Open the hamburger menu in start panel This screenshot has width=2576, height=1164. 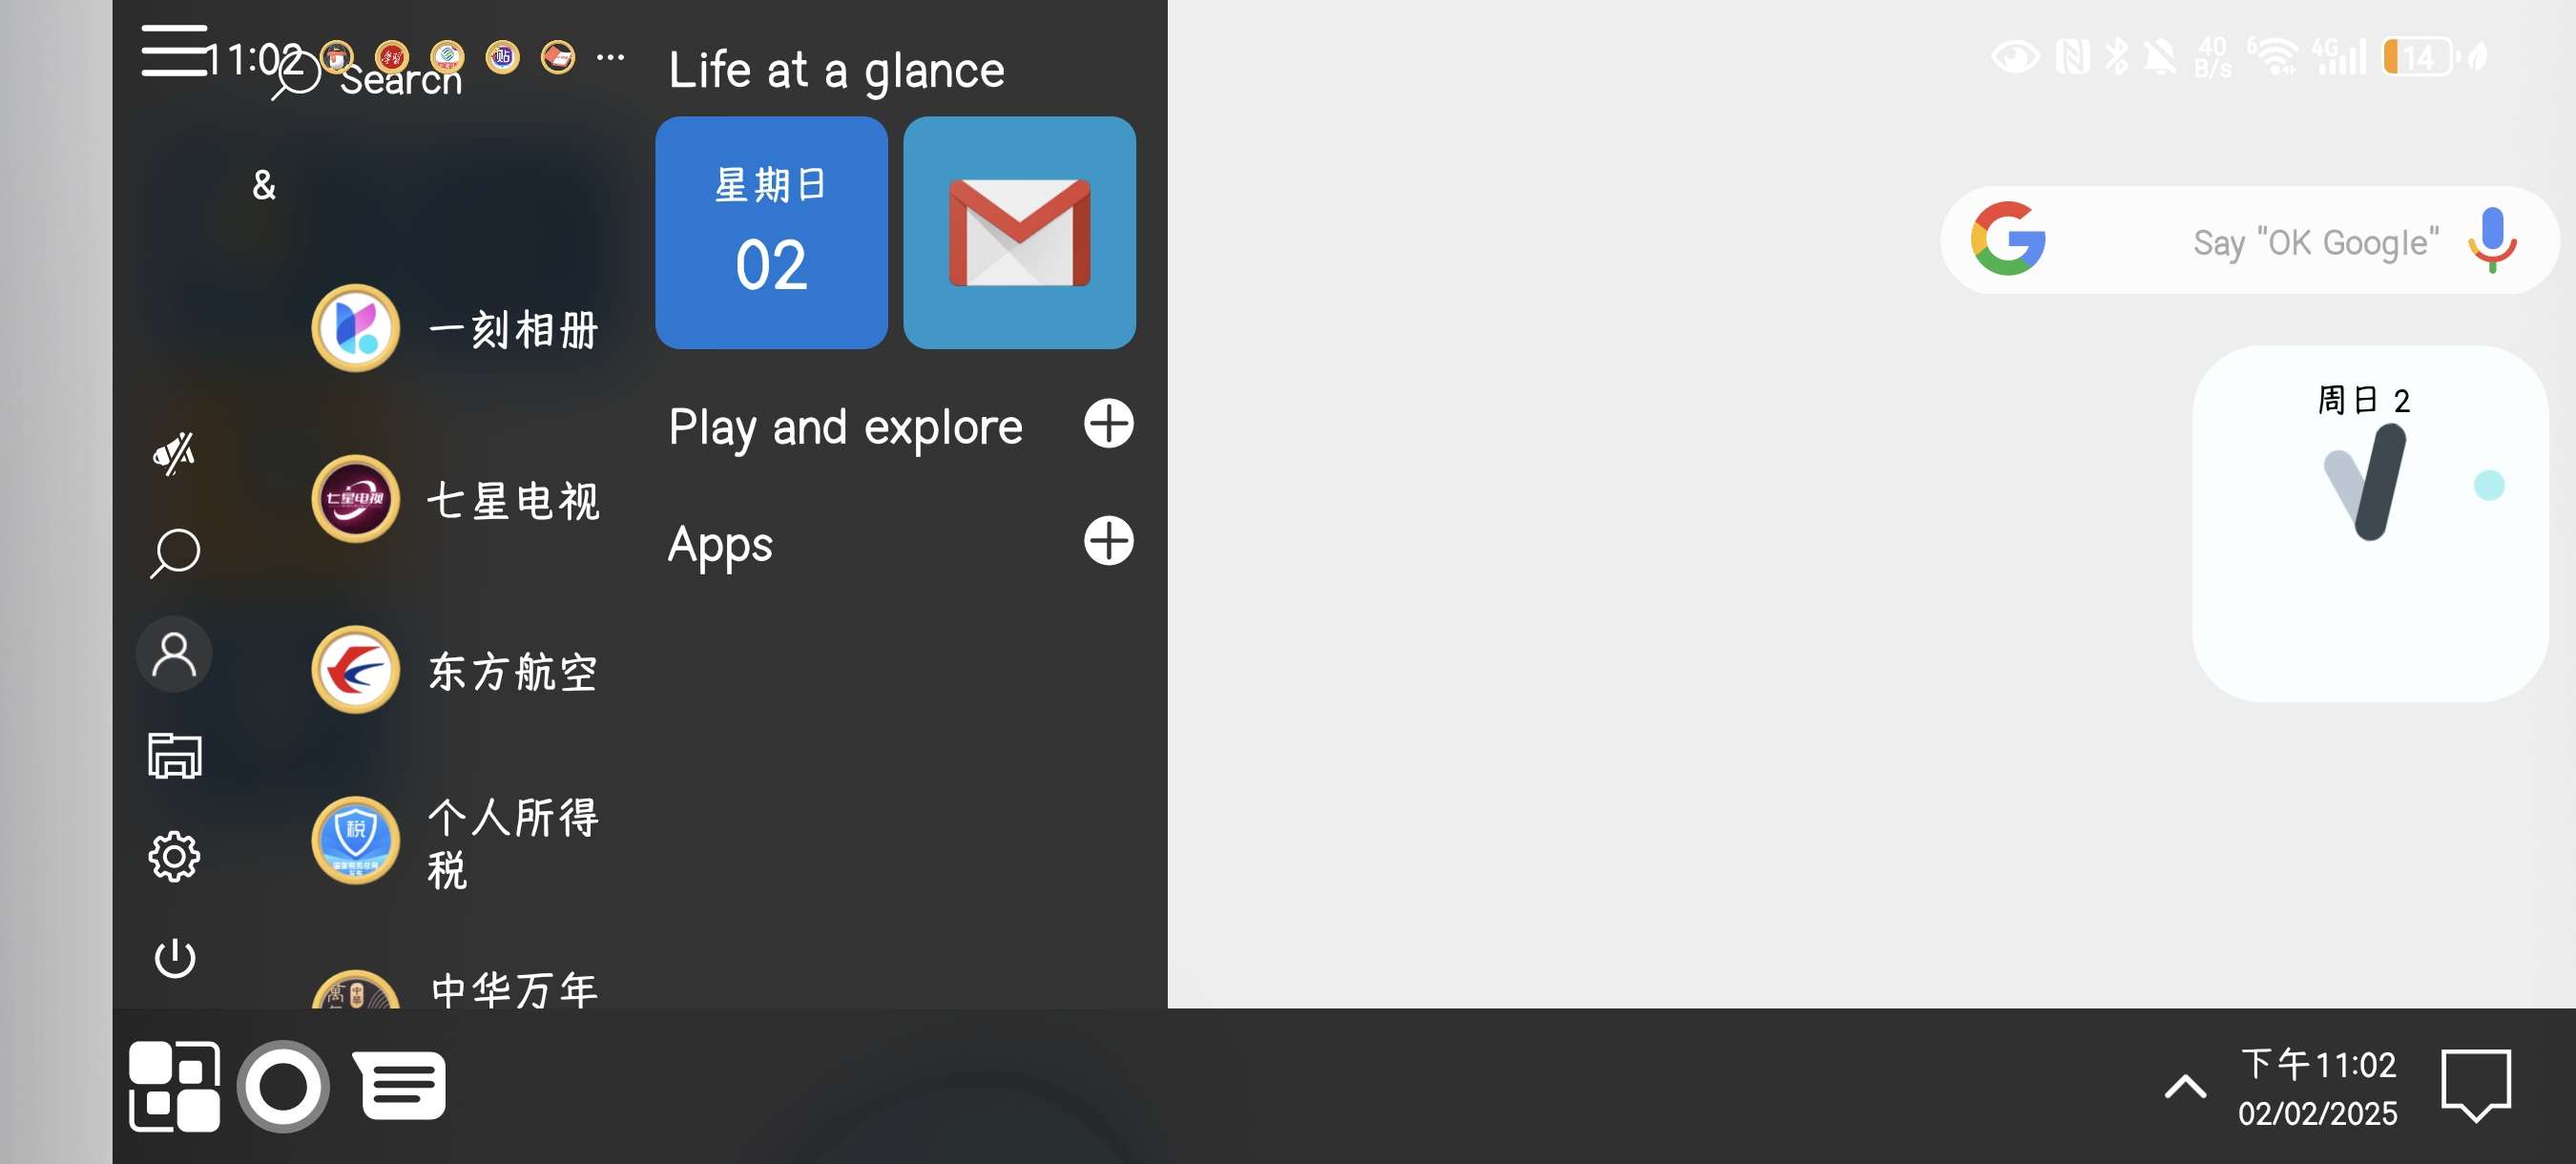click(x=174, y=50)
